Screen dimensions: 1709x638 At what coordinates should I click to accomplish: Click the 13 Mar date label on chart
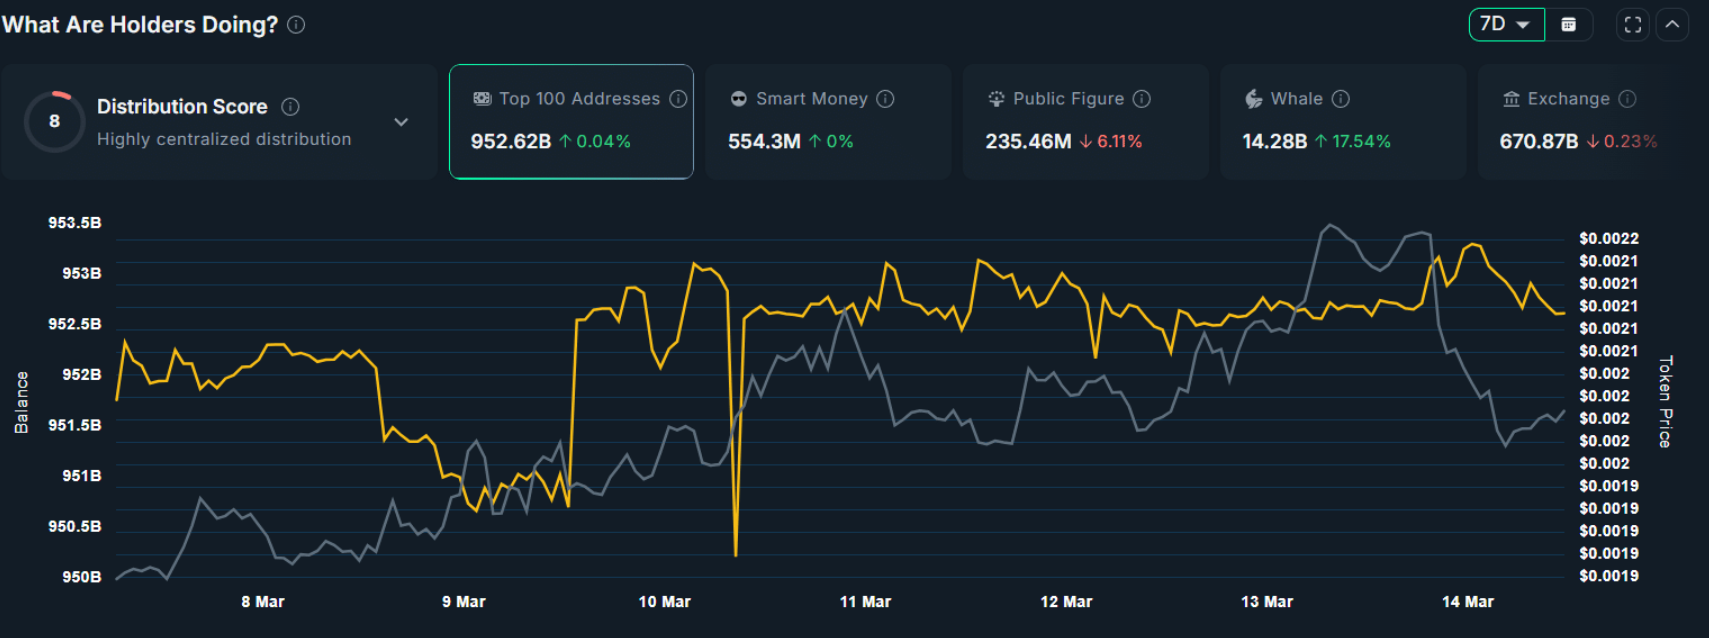tap(1266, 602)
